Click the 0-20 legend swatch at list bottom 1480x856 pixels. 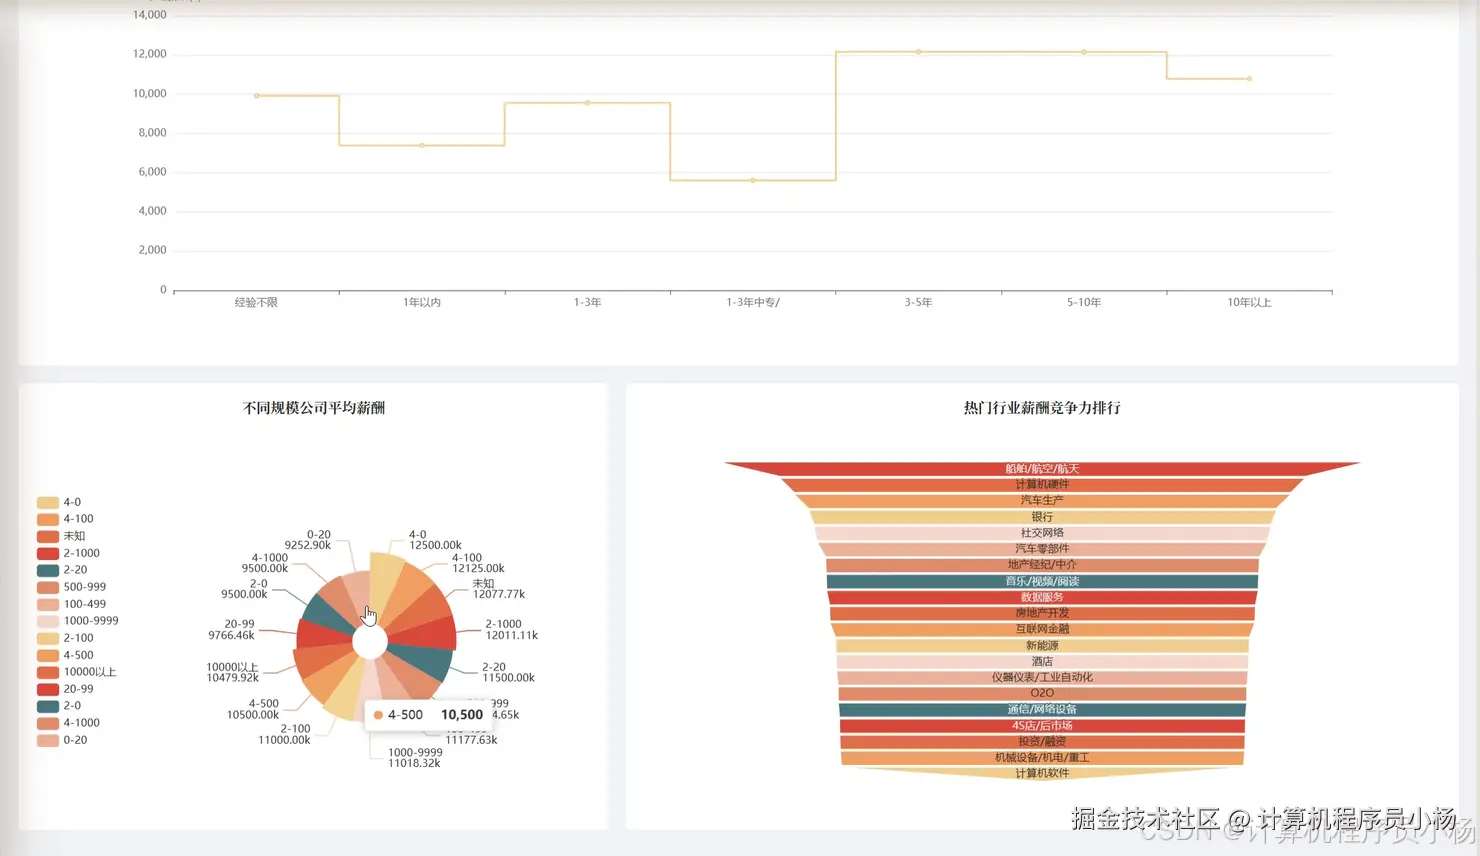tap(45, 739)
